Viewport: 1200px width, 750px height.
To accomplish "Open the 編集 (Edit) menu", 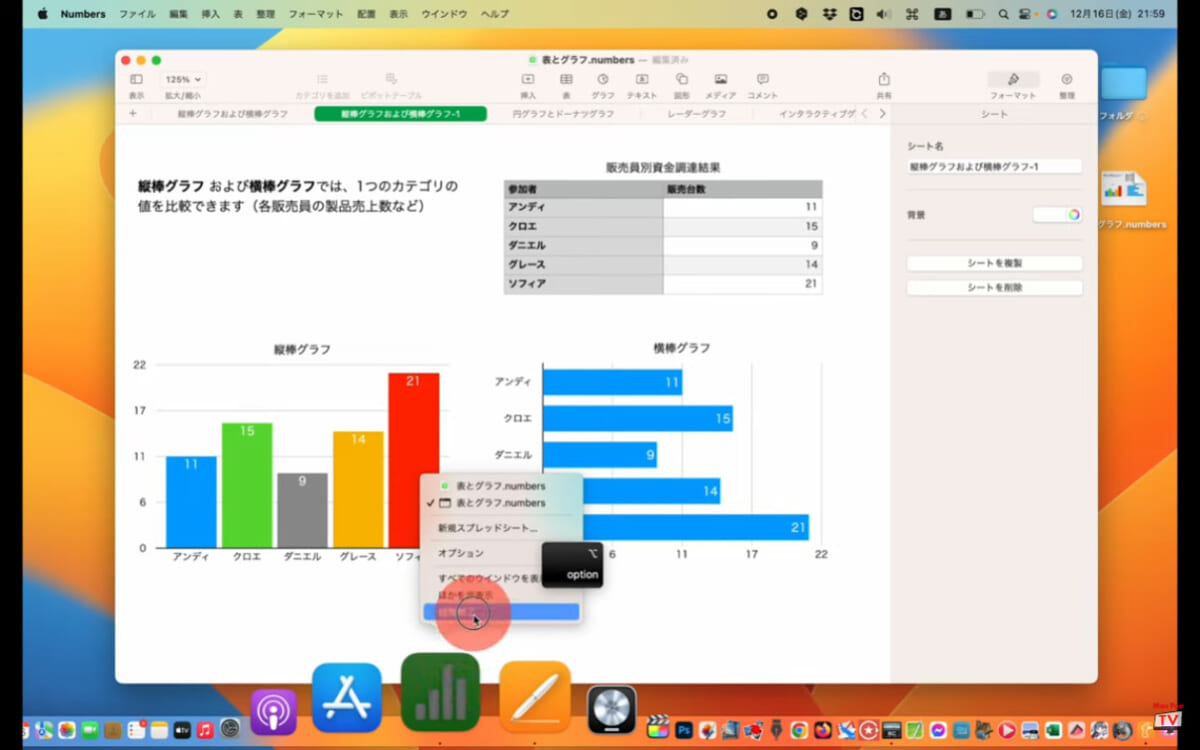I will (x=178, y=14).
